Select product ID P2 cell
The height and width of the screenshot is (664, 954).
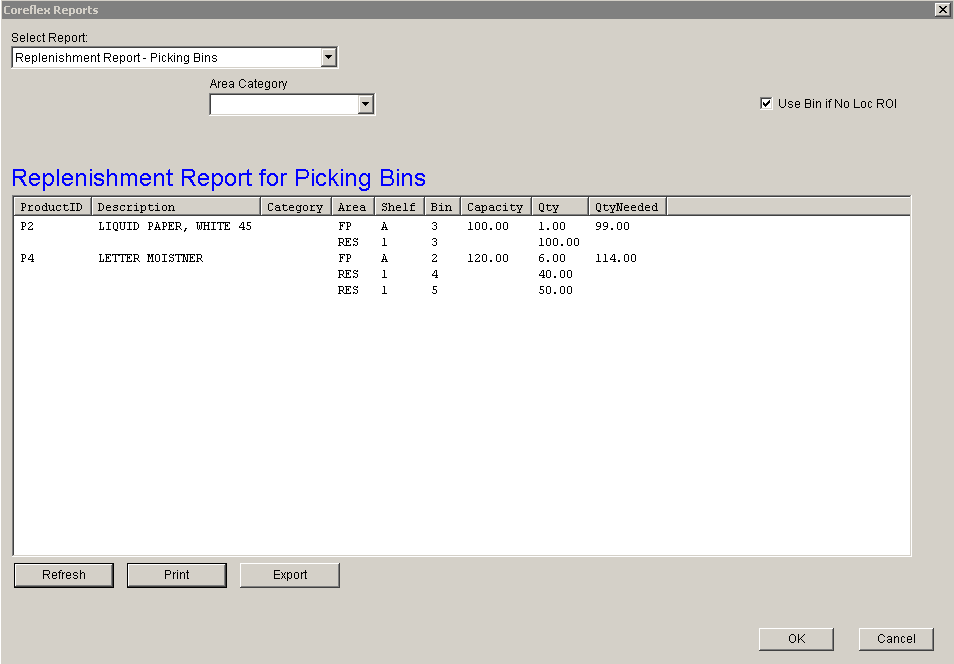[27, 226]
